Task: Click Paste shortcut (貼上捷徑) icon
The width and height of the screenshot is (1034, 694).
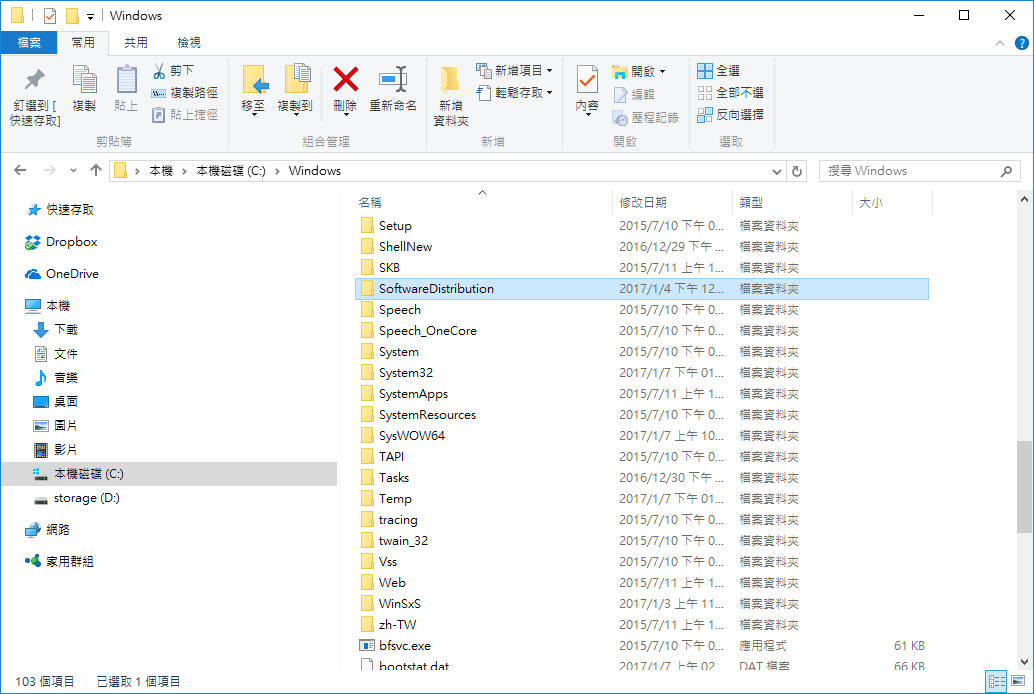Action: [x=158, y=115]
